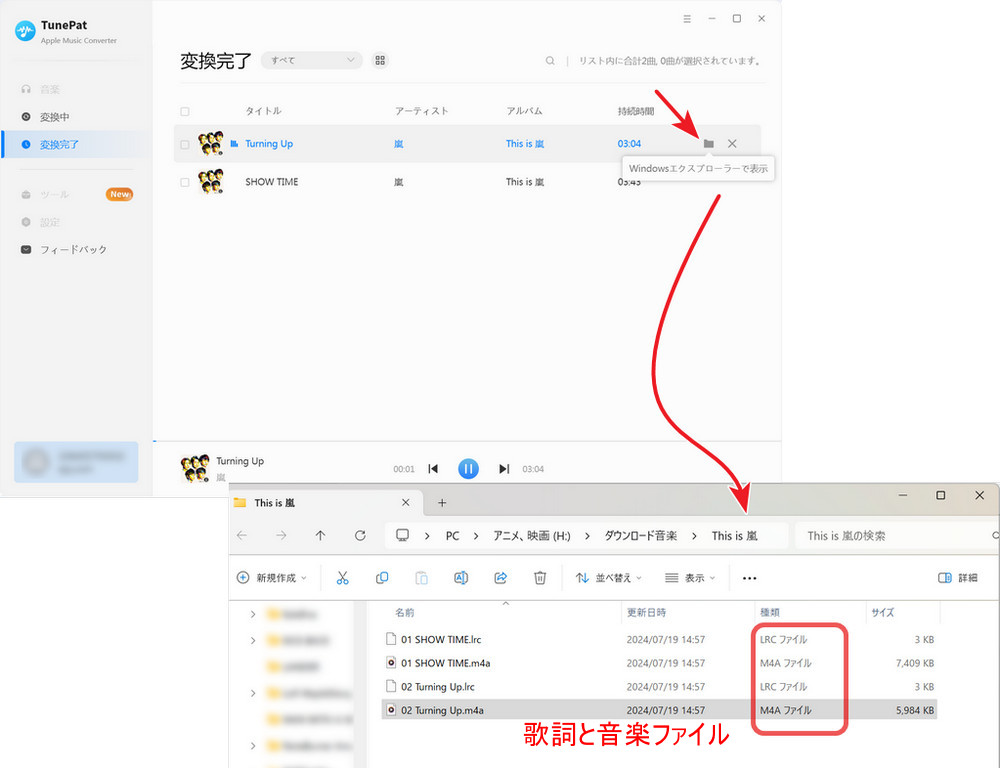Open 設定 in TunePat sidebar
The height and width of the screenshot is (768, 1000).
[50, 222]
